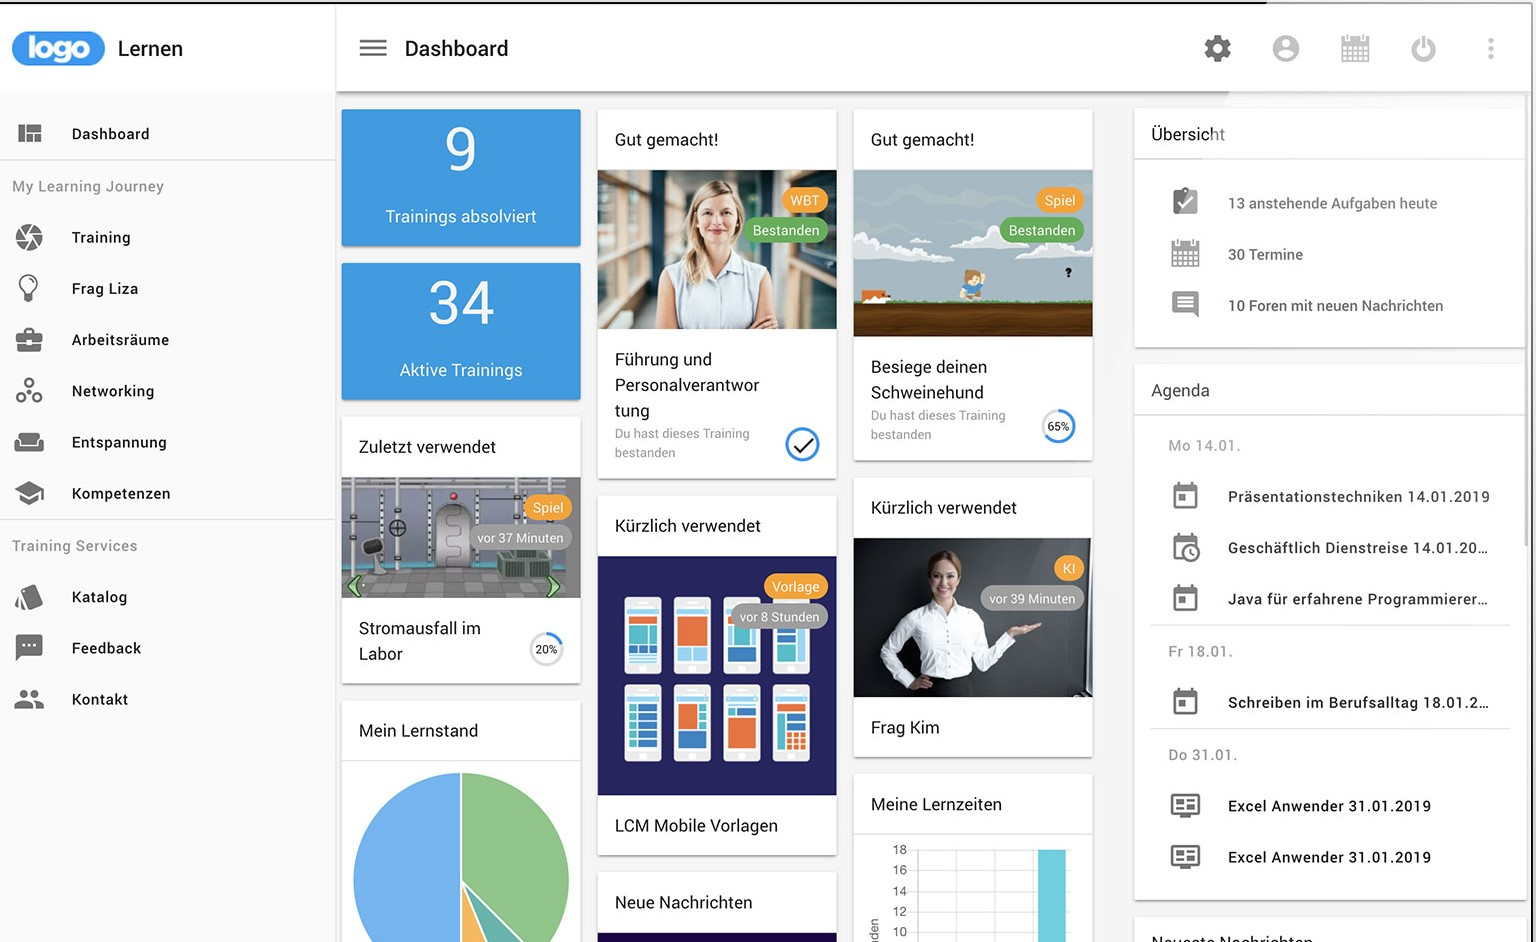Screen dimensions: 1536x942
Task: Log out with the power icon
Action: click(1423, 48)
